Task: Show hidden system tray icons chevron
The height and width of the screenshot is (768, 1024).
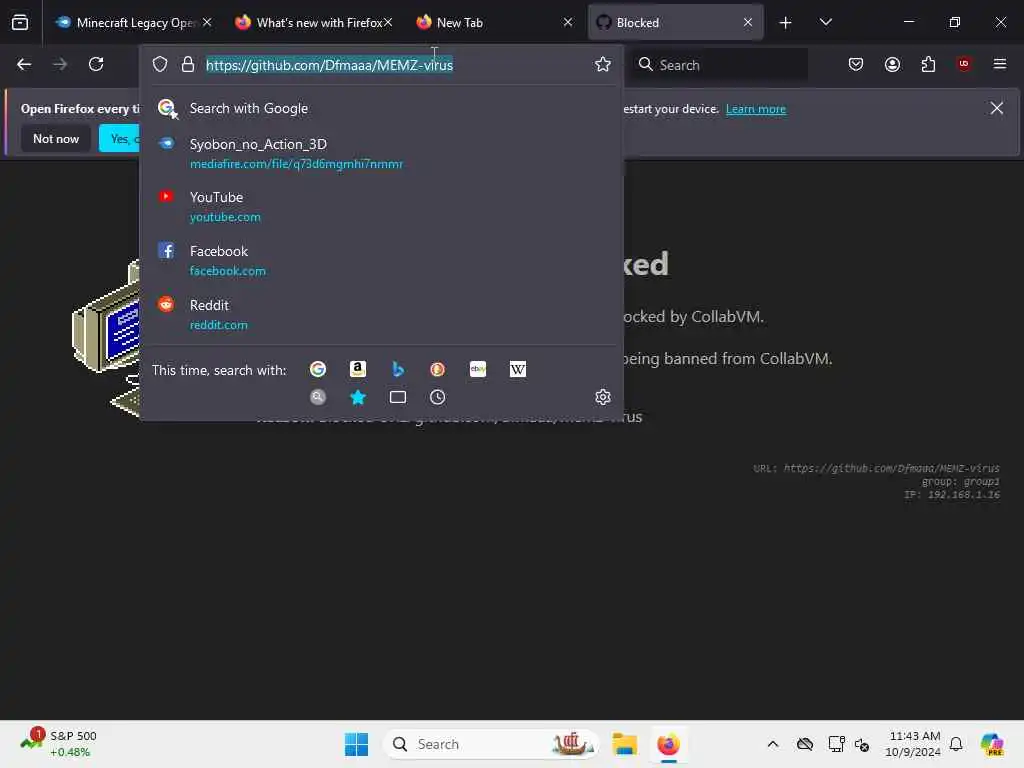Action: point(773,744)
